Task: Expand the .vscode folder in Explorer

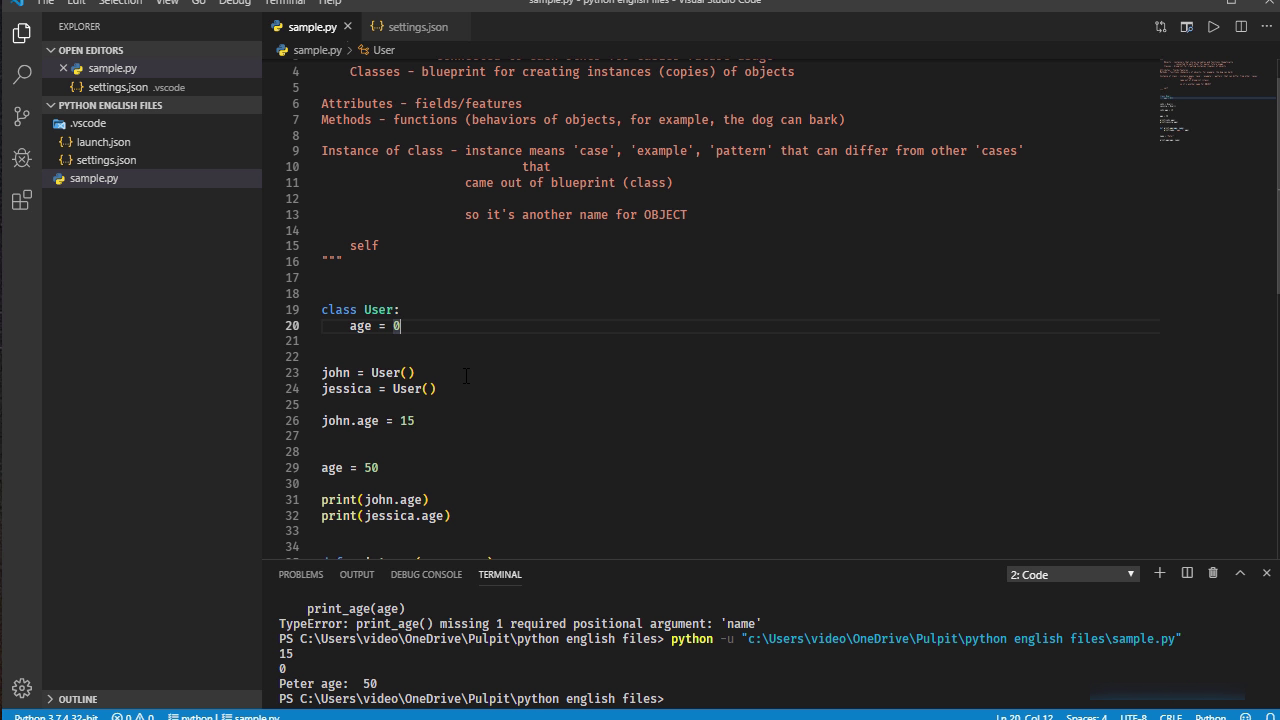Action: tap(88, 123)
